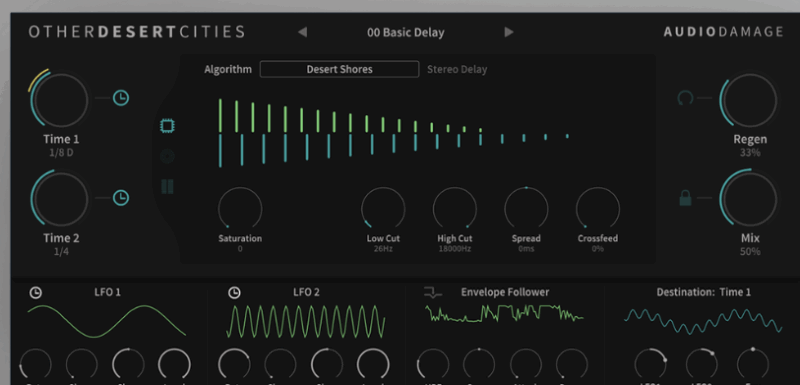Select the double-bar mode icon below the disc
This screenshot has width=800, height=385.
pos(167,187)
